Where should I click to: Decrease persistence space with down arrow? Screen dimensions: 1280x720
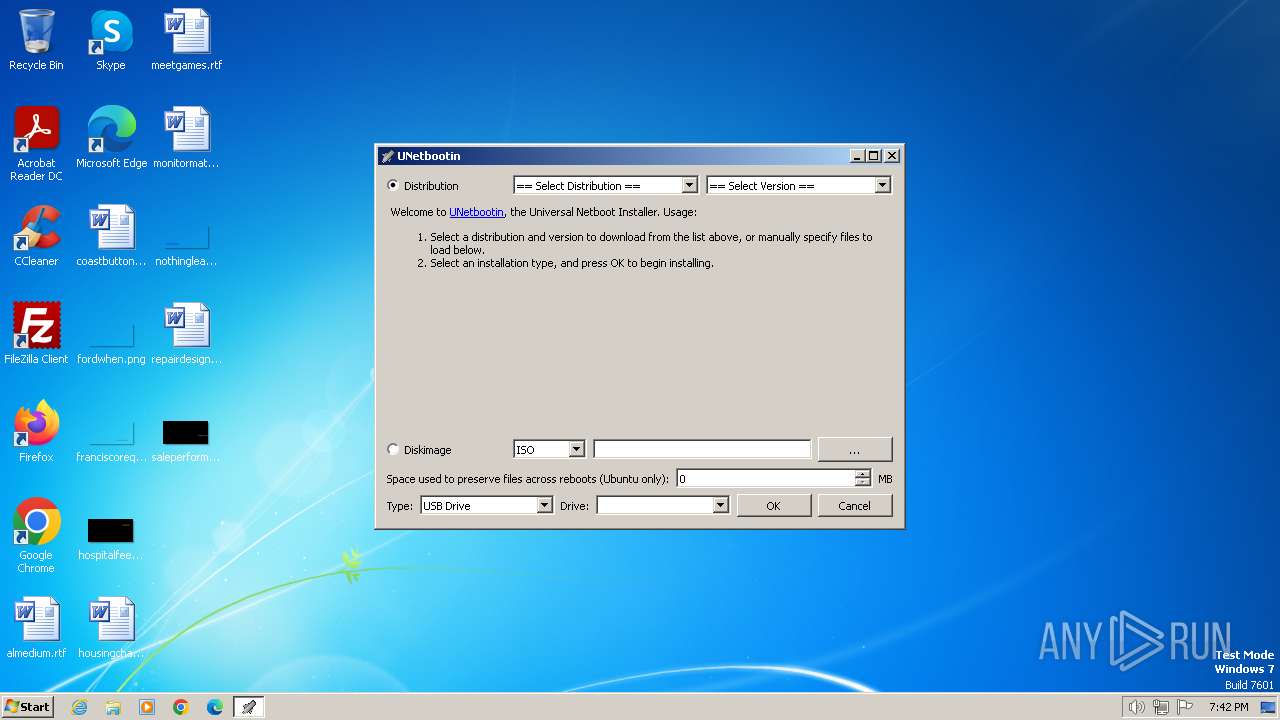tap(863, 483)
